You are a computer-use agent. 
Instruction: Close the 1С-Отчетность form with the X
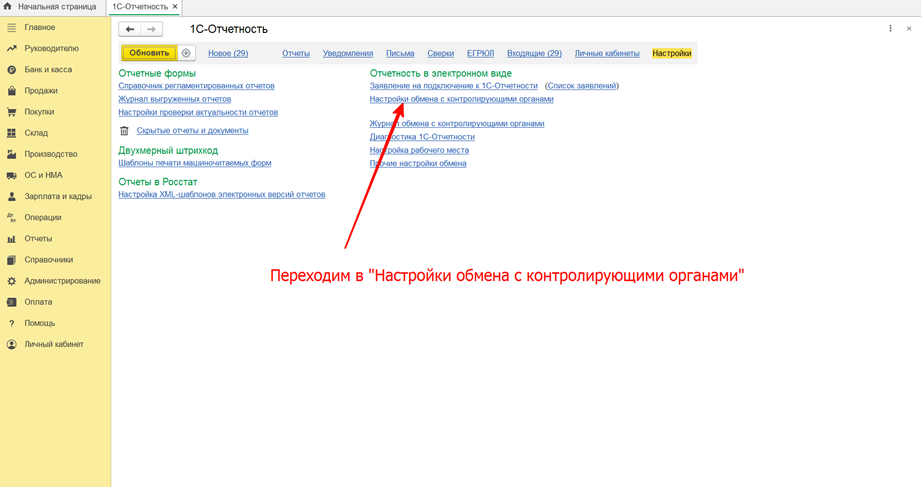909,29
